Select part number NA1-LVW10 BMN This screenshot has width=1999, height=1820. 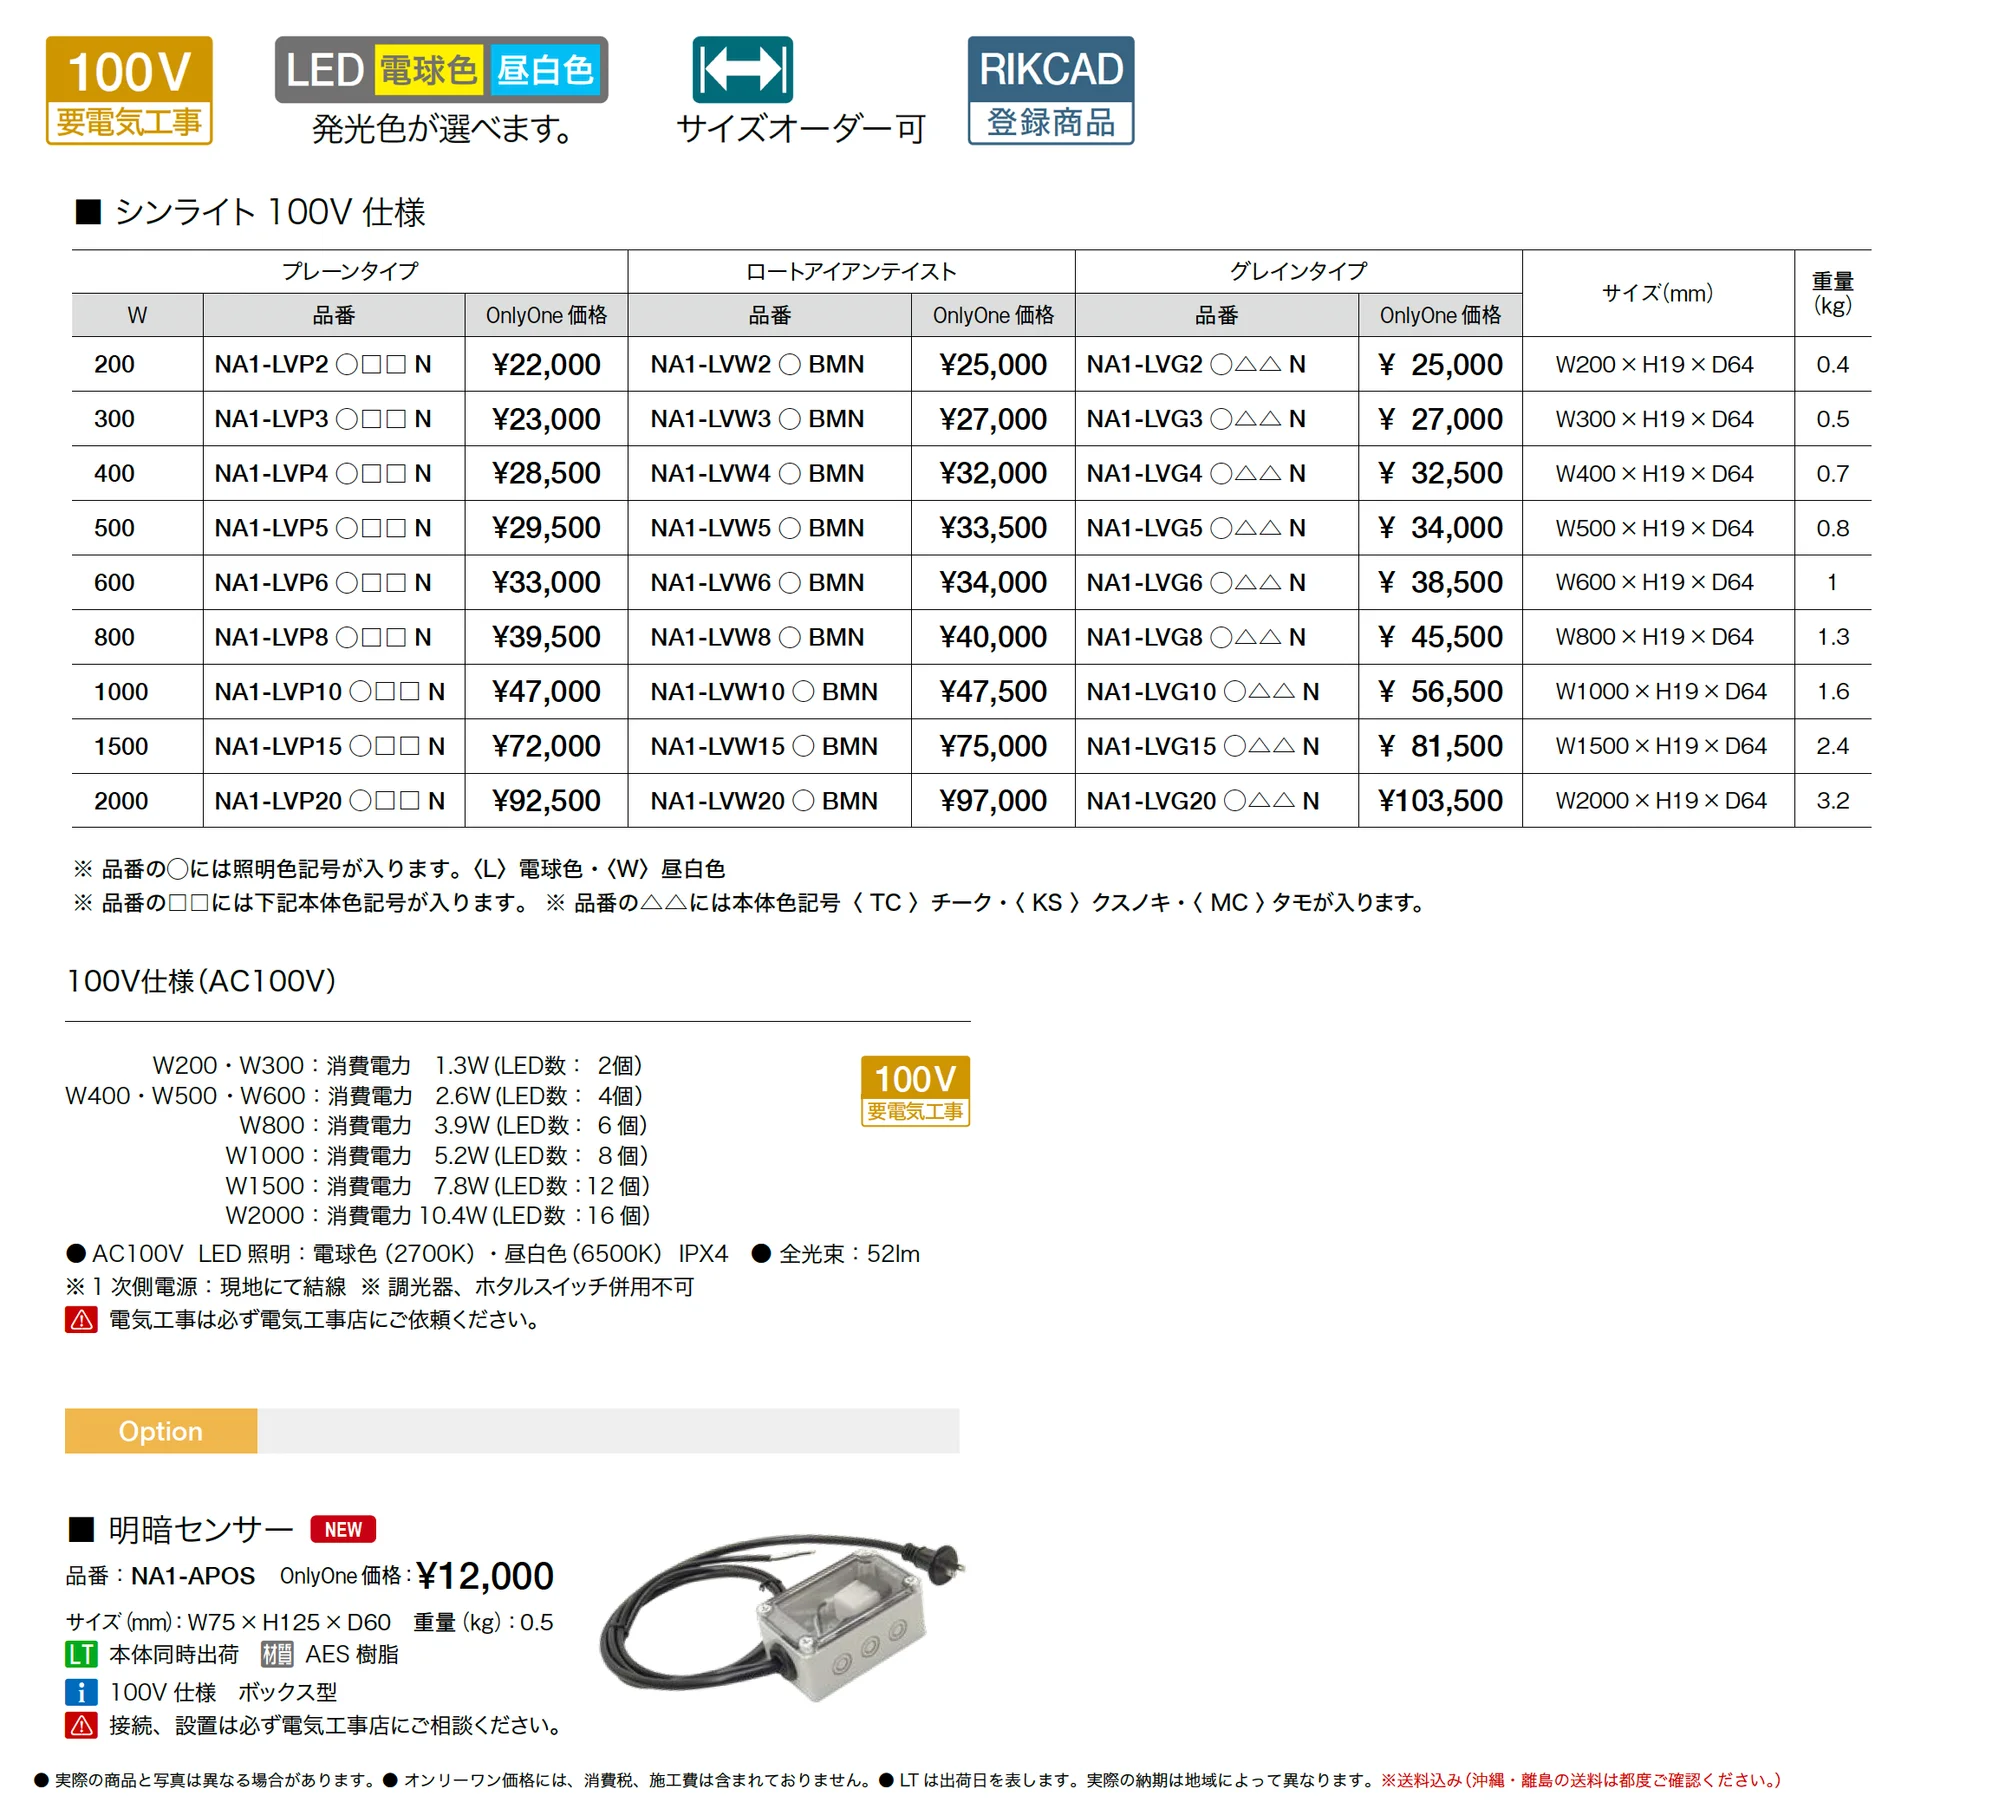(764, 692)
